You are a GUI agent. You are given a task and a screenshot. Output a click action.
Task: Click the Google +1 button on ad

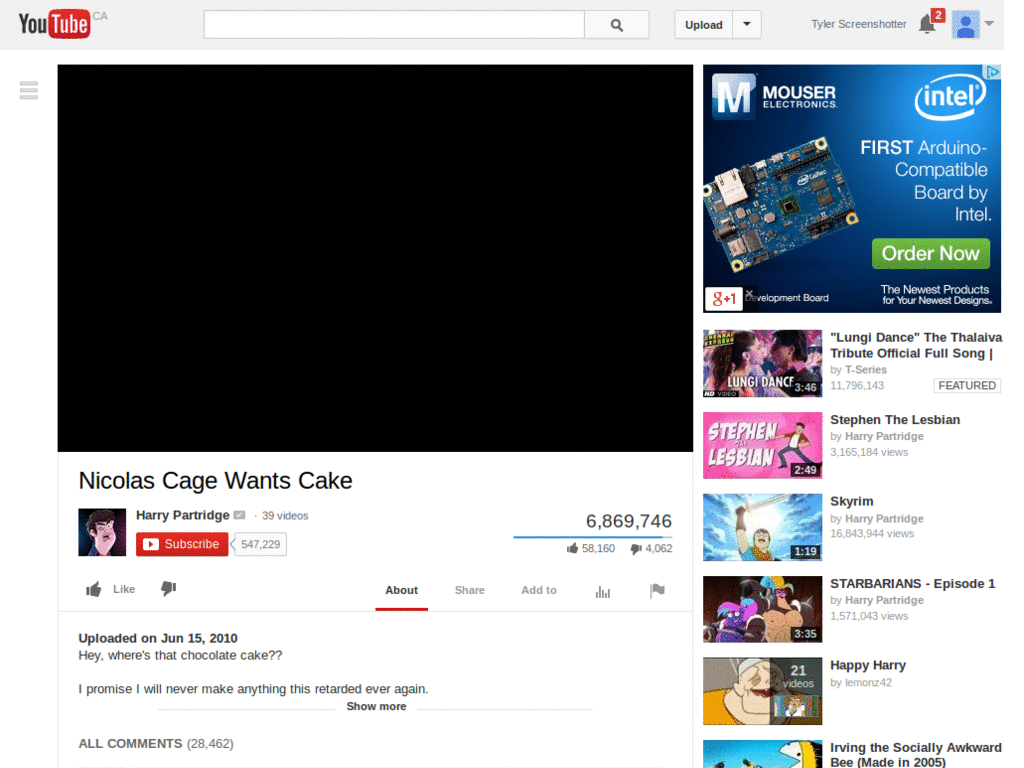click(x=724, y=299)
